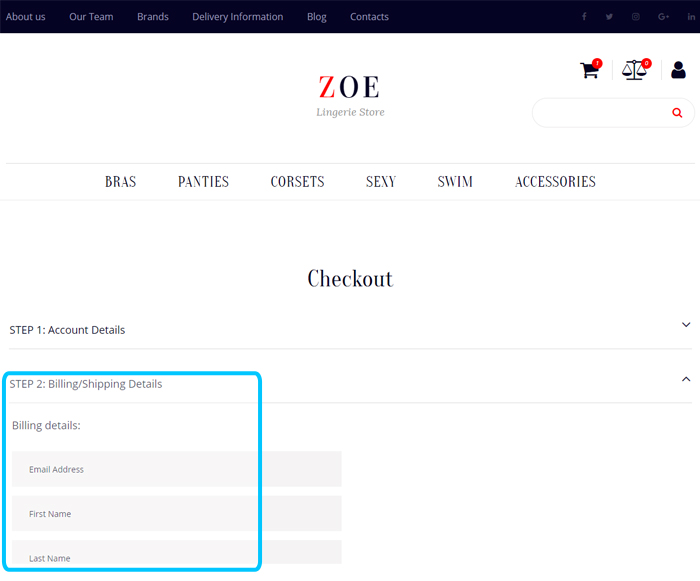Select the Checkout page heading
Screen dimensions: 700x581
coord(350,279)
